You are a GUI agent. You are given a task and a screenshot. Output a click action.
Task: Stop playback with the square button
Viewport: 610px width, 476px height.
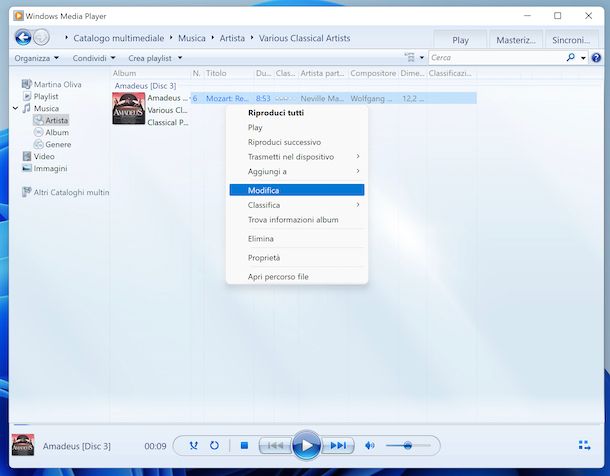click(x=244, y=445)
